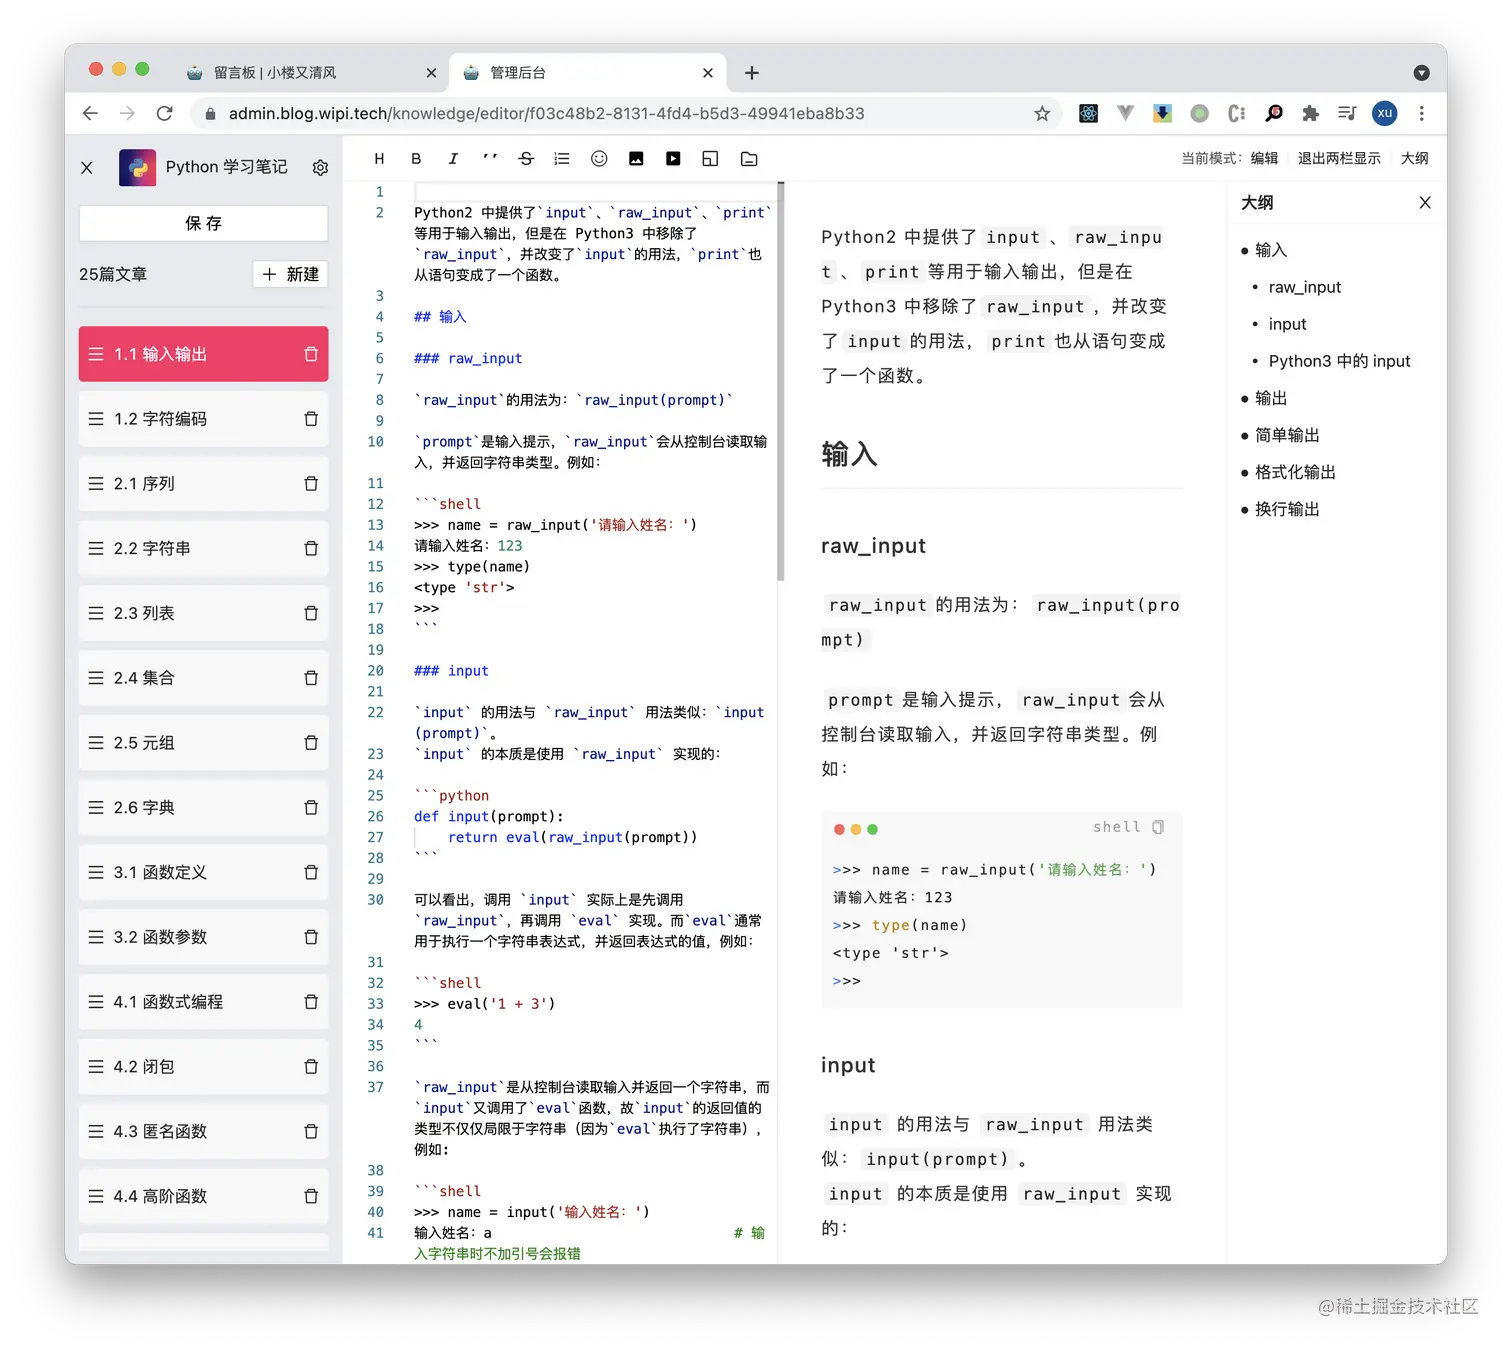
Task: Click 退出两栏显示 to exit split view
Action: pos(1339,158)
